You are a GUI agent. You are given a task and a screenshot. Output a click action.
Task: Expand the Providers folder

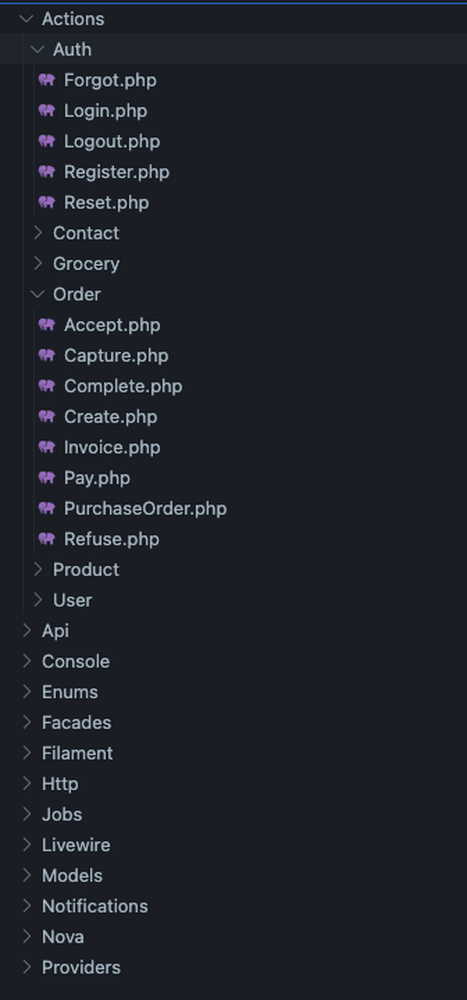coord(27,967)
